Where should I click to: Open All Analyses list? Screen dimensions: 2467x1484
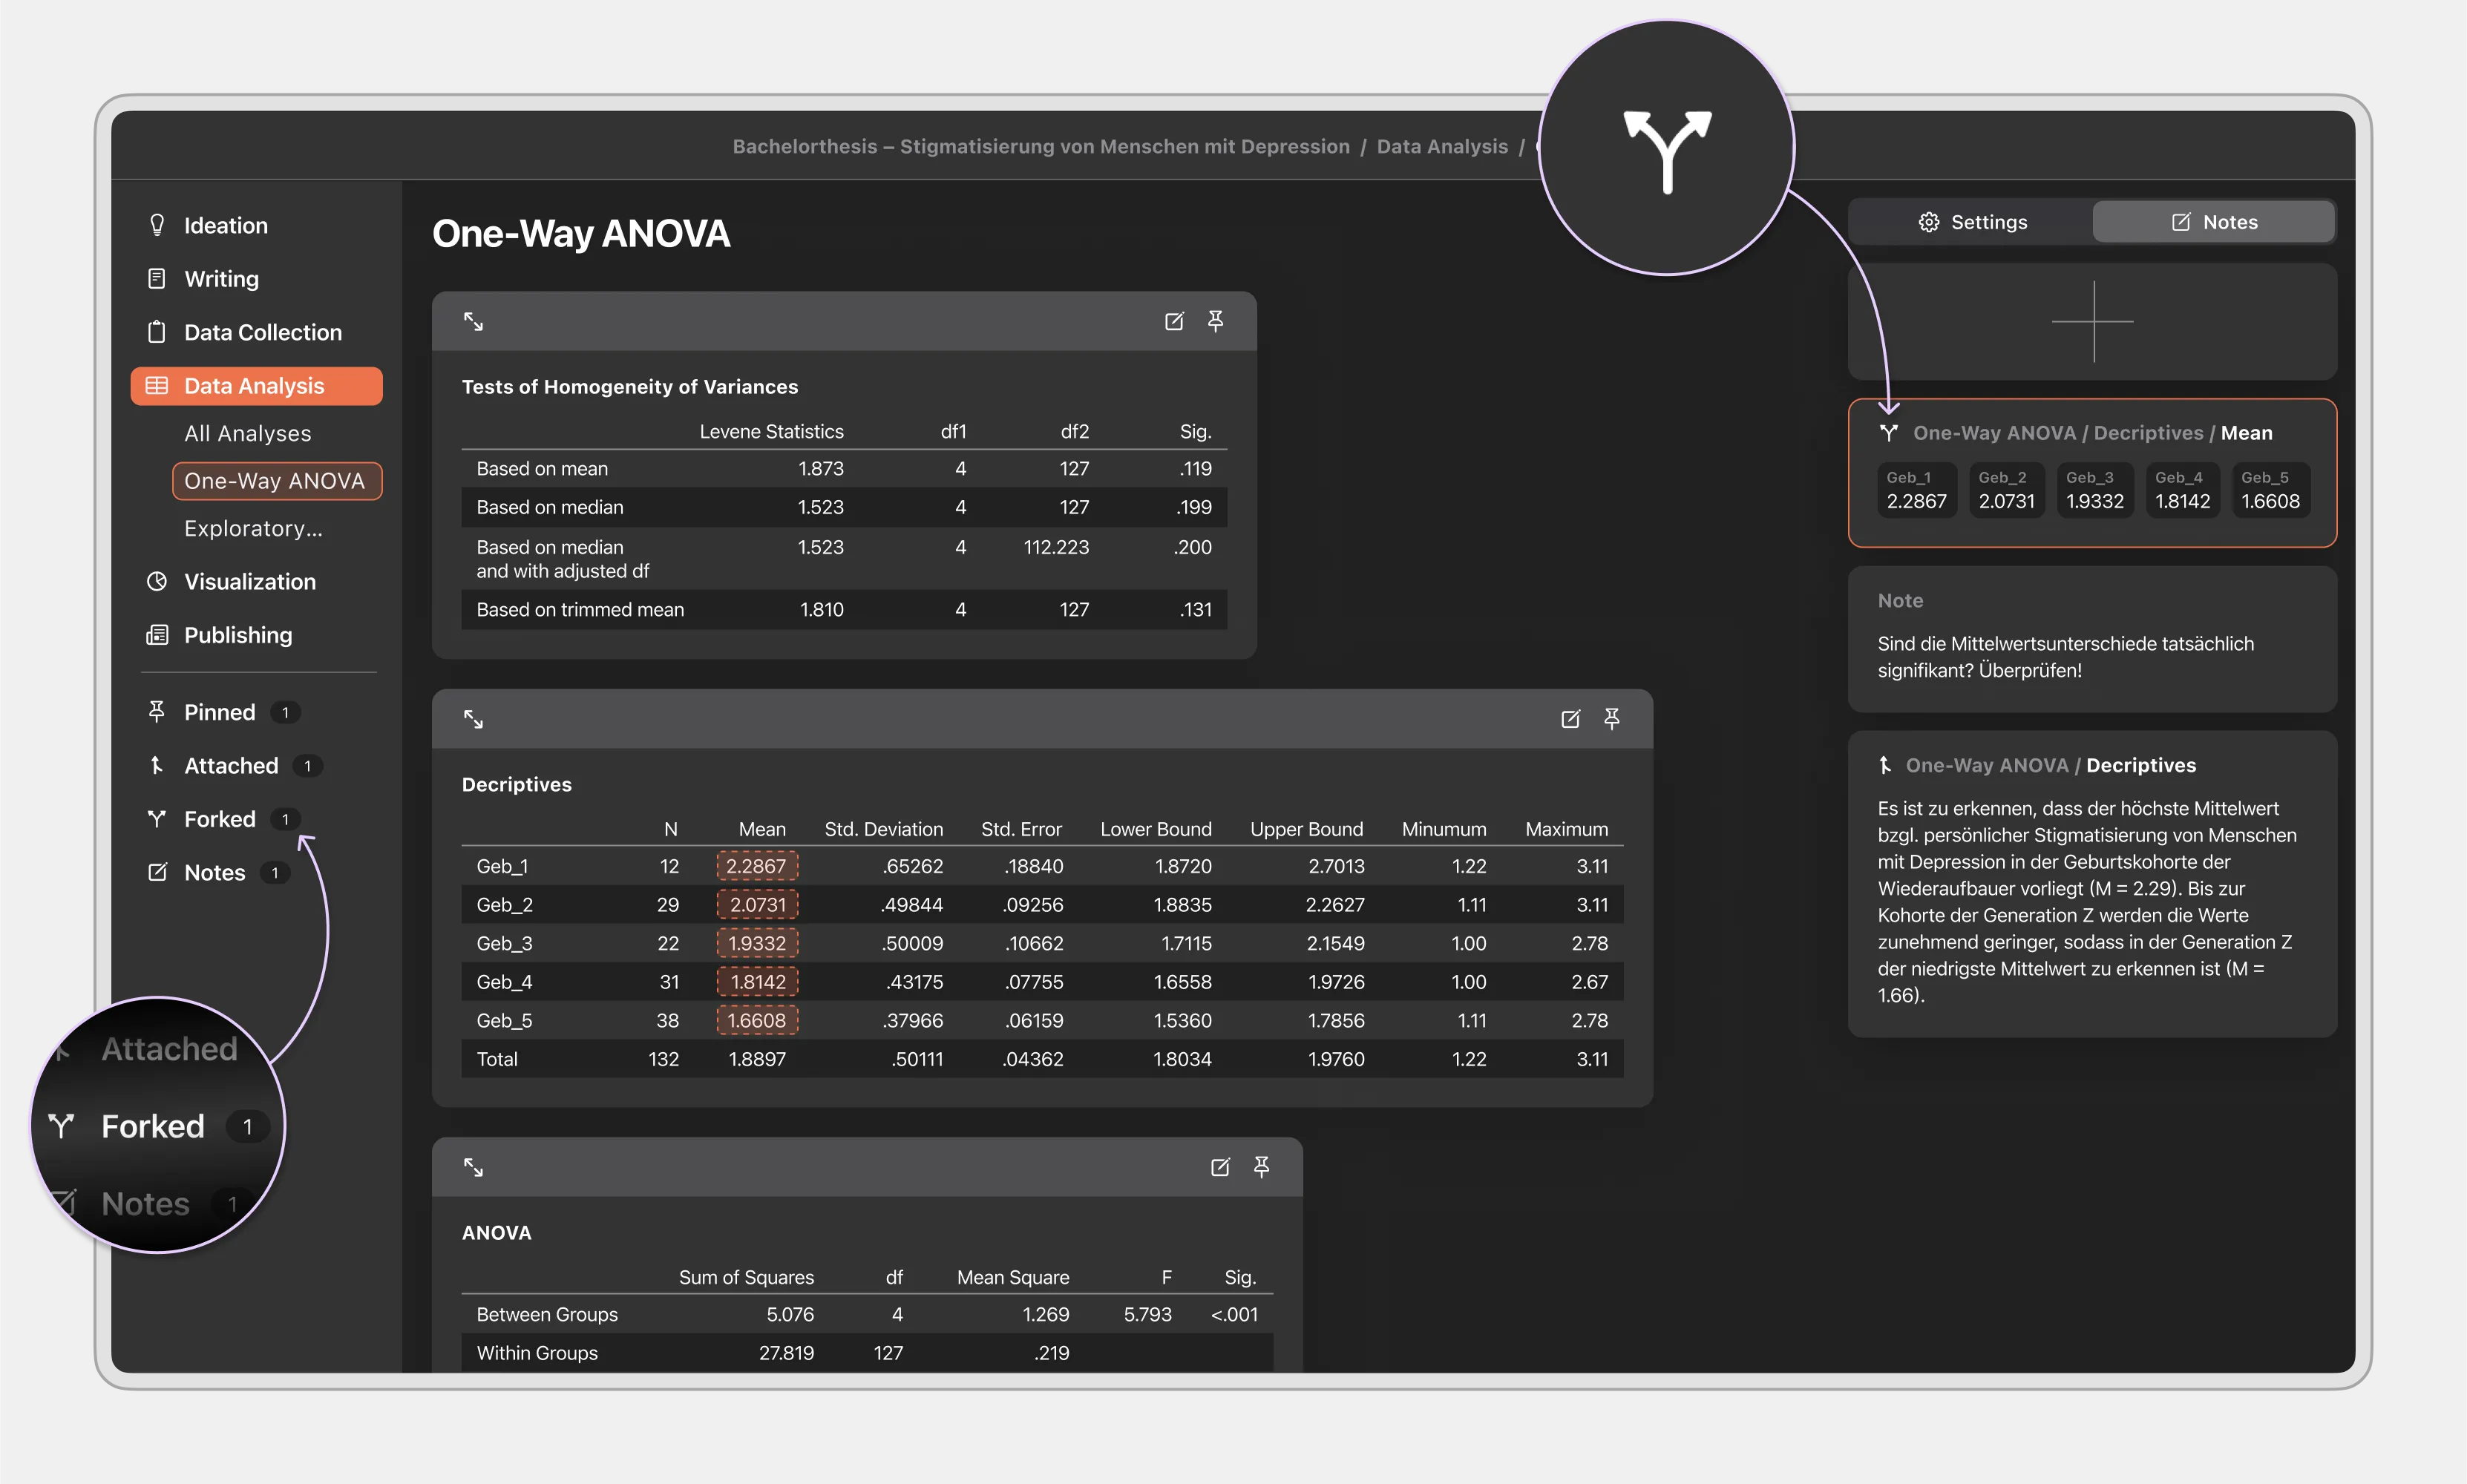(x=247, y=434)
